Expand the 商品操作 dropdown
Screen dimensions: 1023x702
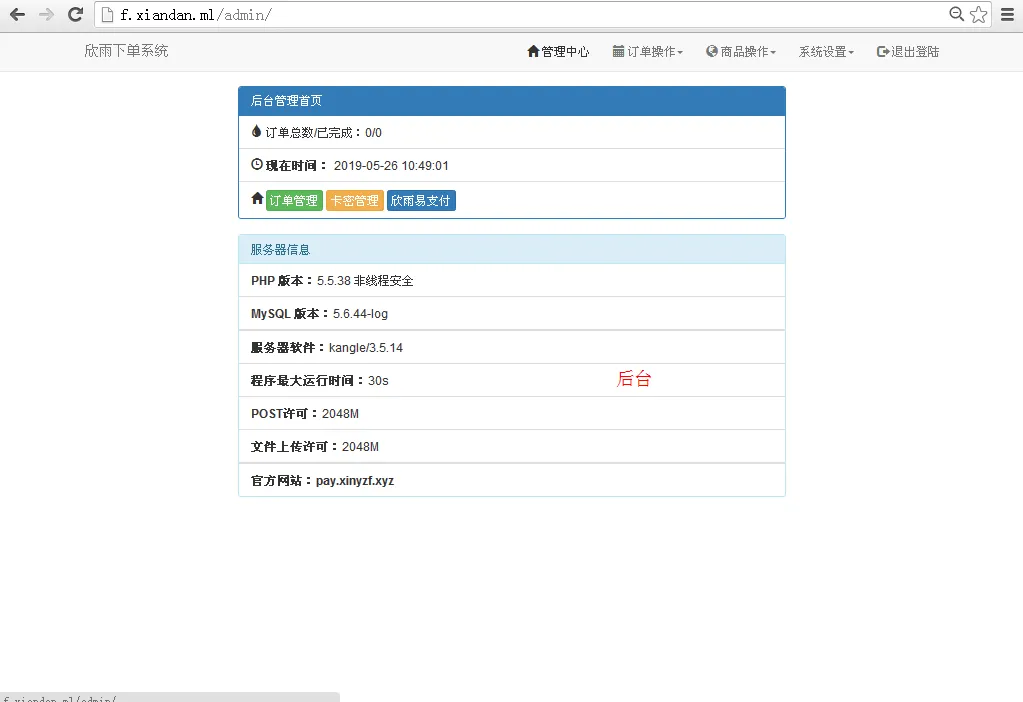click(x=741, y=51)
